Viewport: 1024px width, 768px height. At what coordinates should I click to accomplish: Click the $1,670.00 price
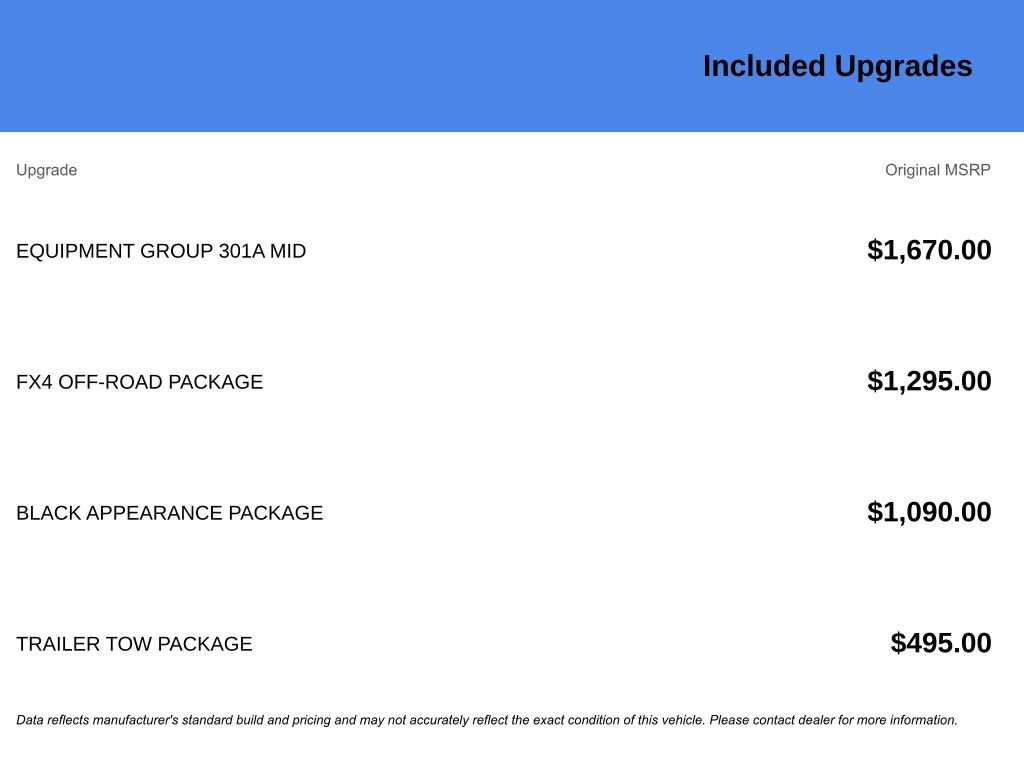[x=929, y=250]
